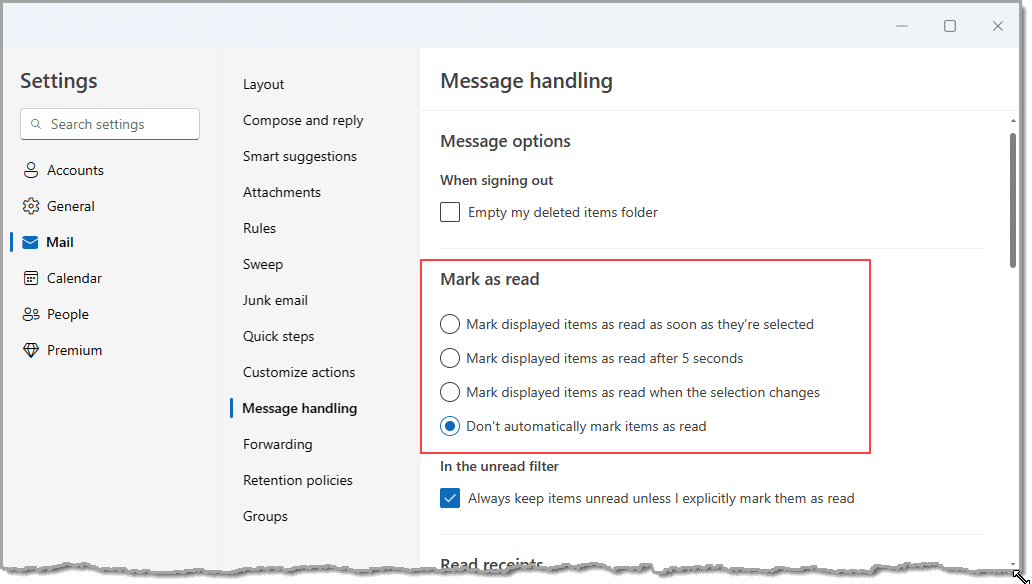Switch to Junk email settings
Image resolution: width=1032 pixels, height=584 pixels.
(x=275, y=300)
